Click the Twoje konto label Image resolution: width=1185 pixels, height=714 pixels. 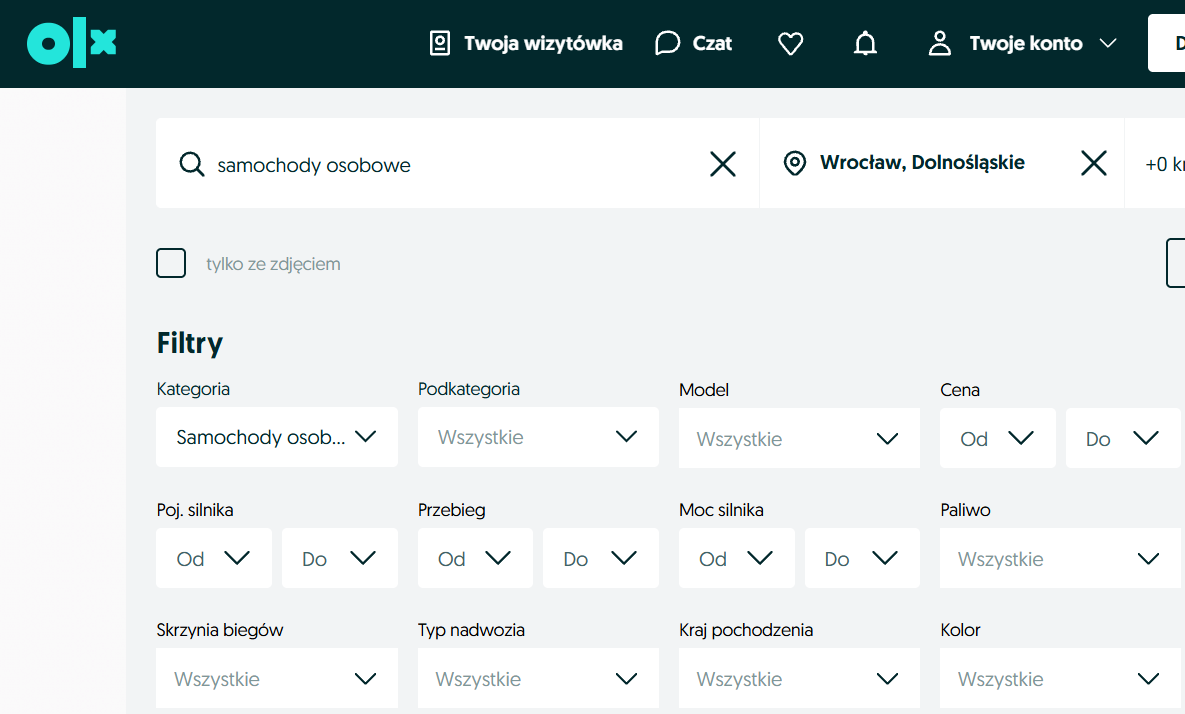click(1026, 43)
